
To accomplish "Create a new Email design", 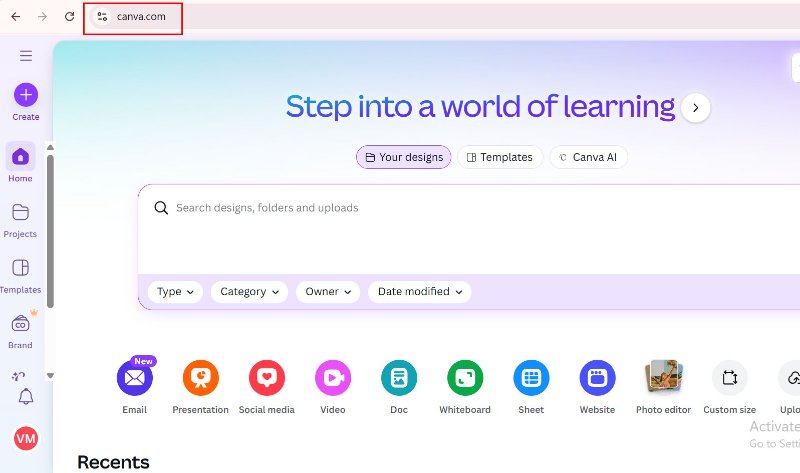I will (x=135, y=386).
